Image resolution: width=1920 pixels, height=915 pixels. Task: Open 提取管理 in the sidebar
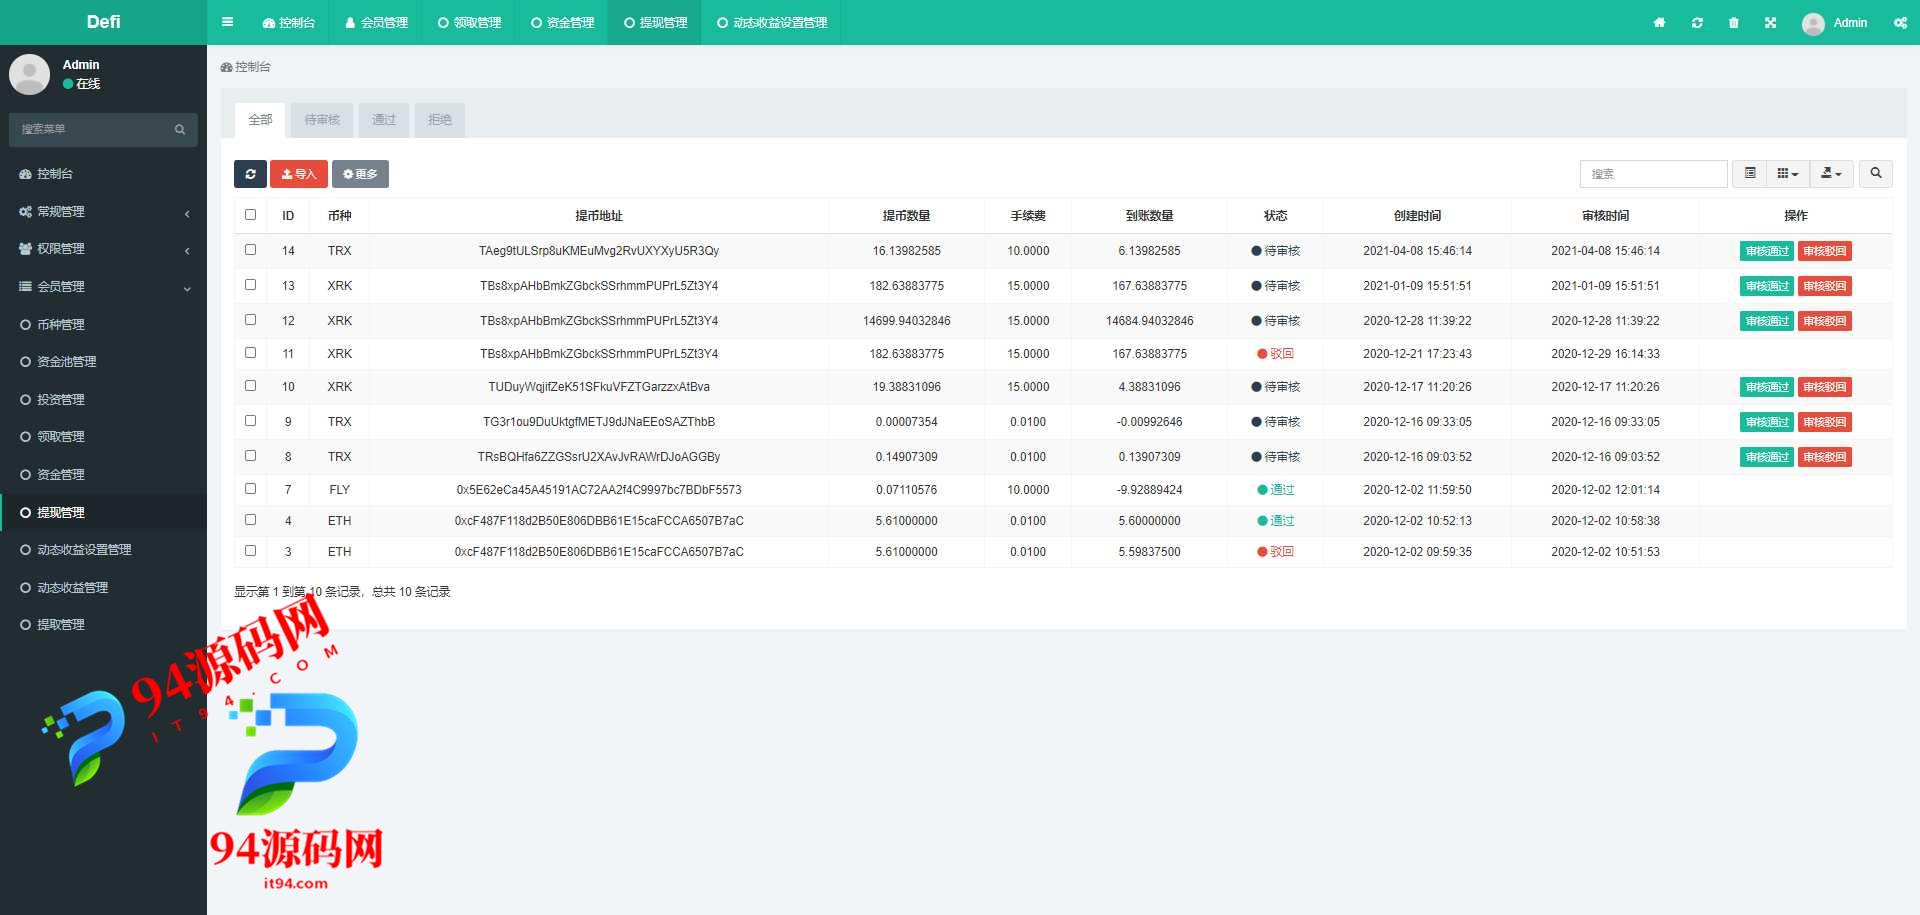point(103,624)
